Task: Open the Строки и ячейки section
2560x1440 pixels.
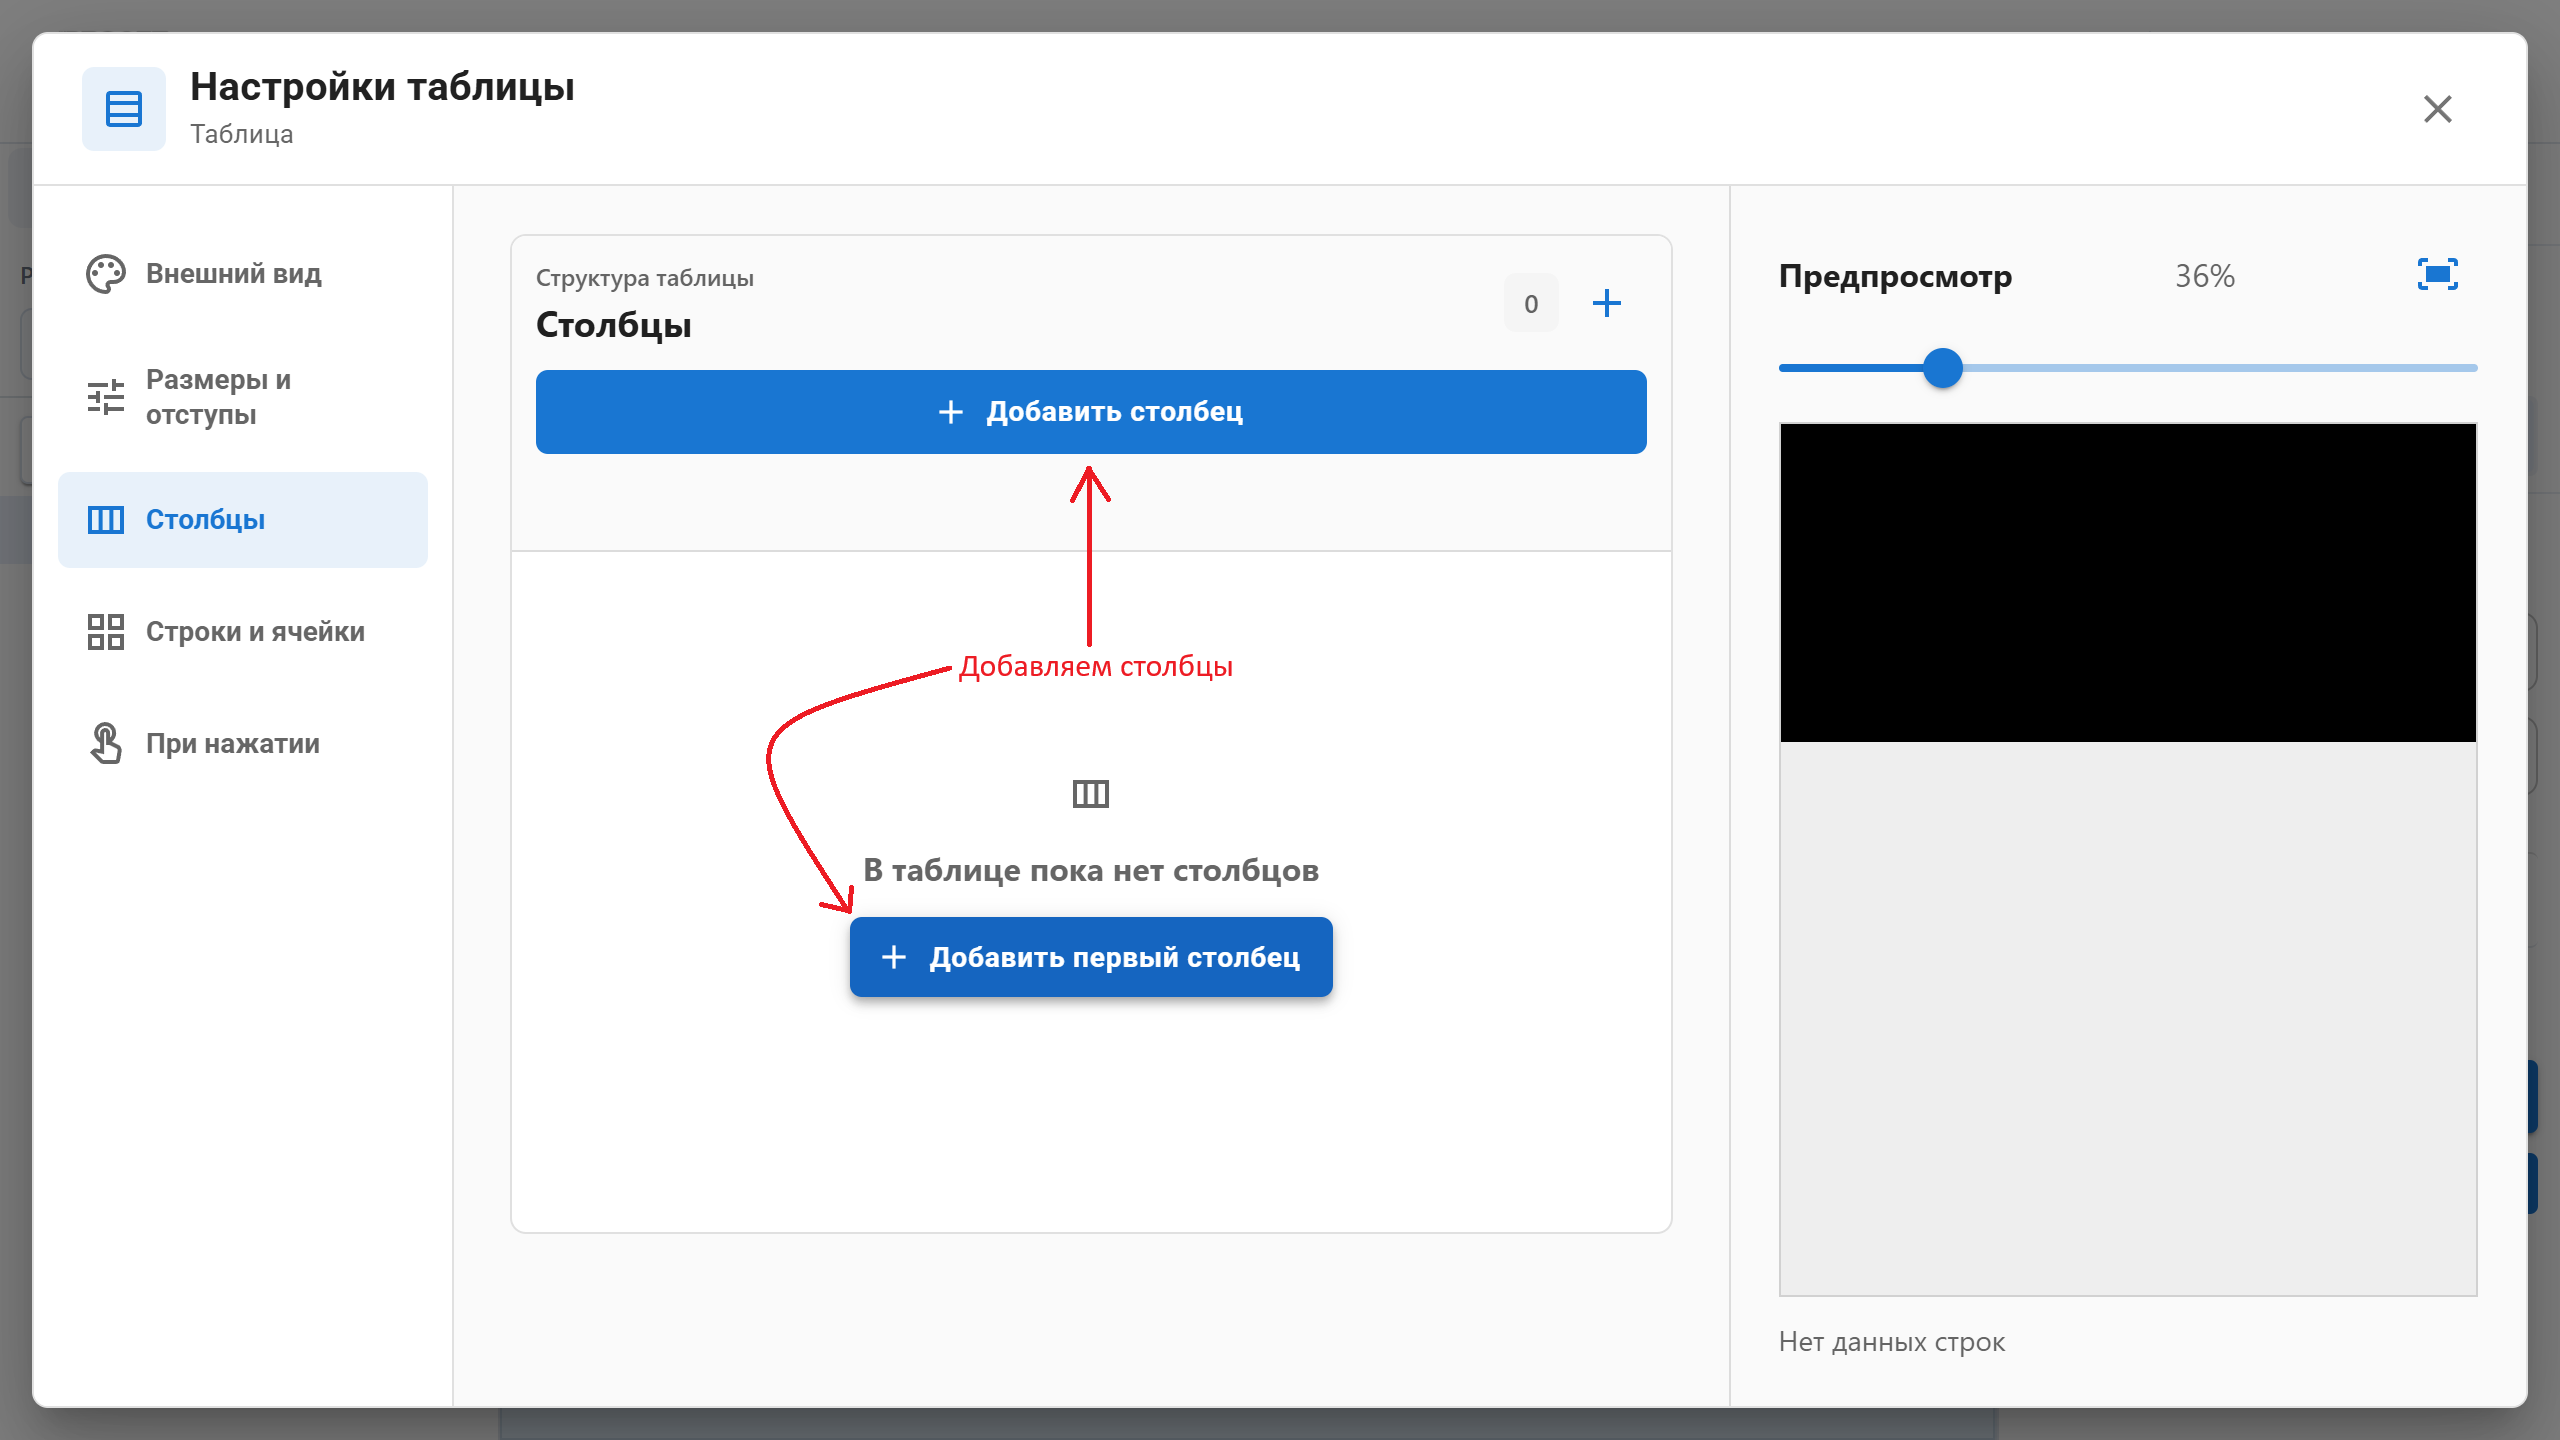Action: (x=243, y=632)
